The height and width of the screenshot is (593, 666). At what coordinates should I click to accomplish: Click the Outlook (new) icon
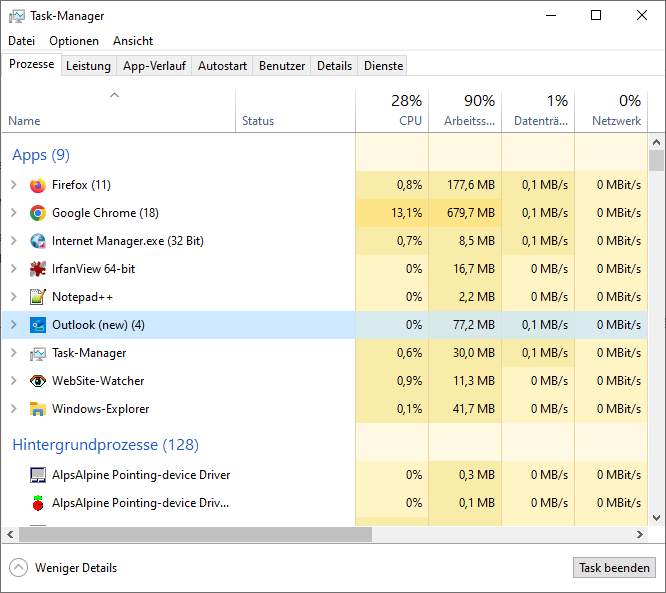click(x=38, y=325)
